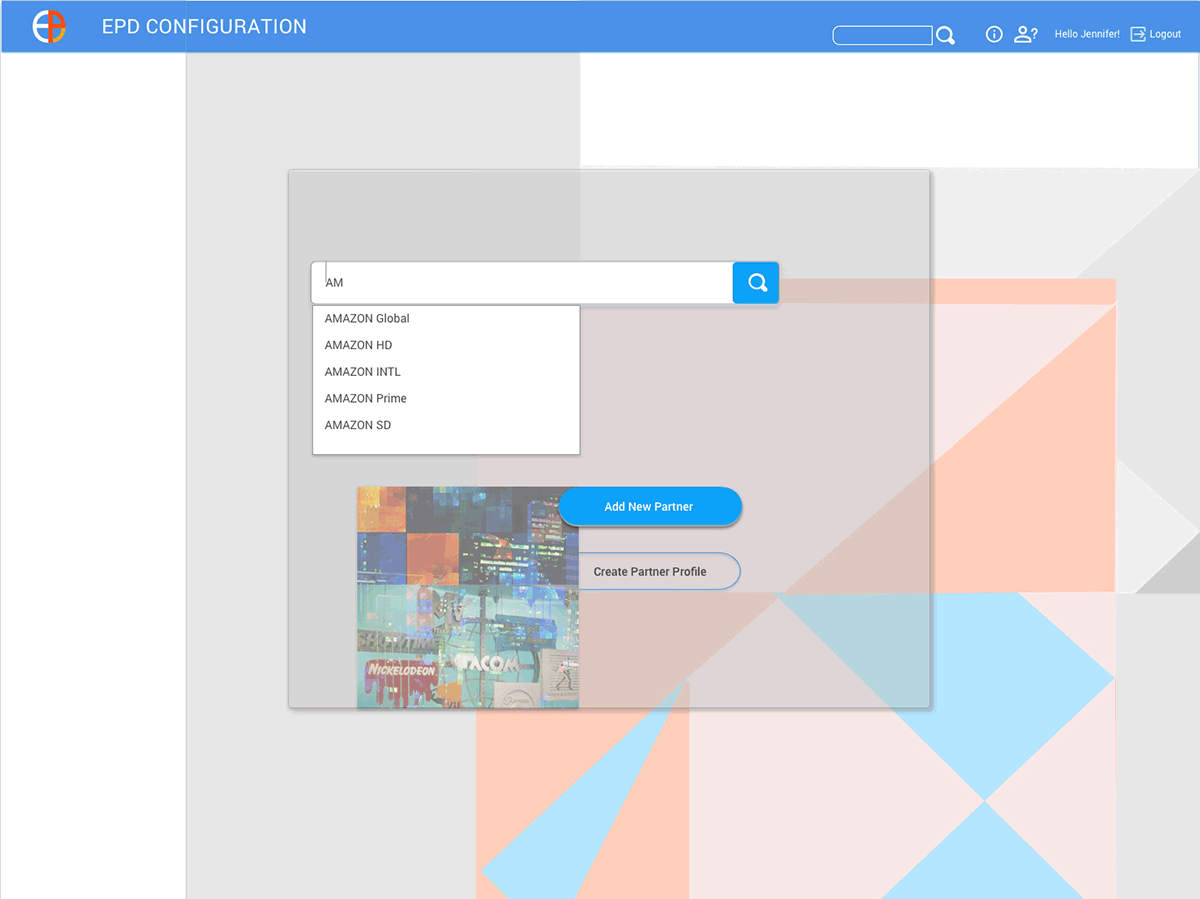This screenshot has height=899, width=1200.
Task: Open the user help icon
Action: pos(1025,35)
